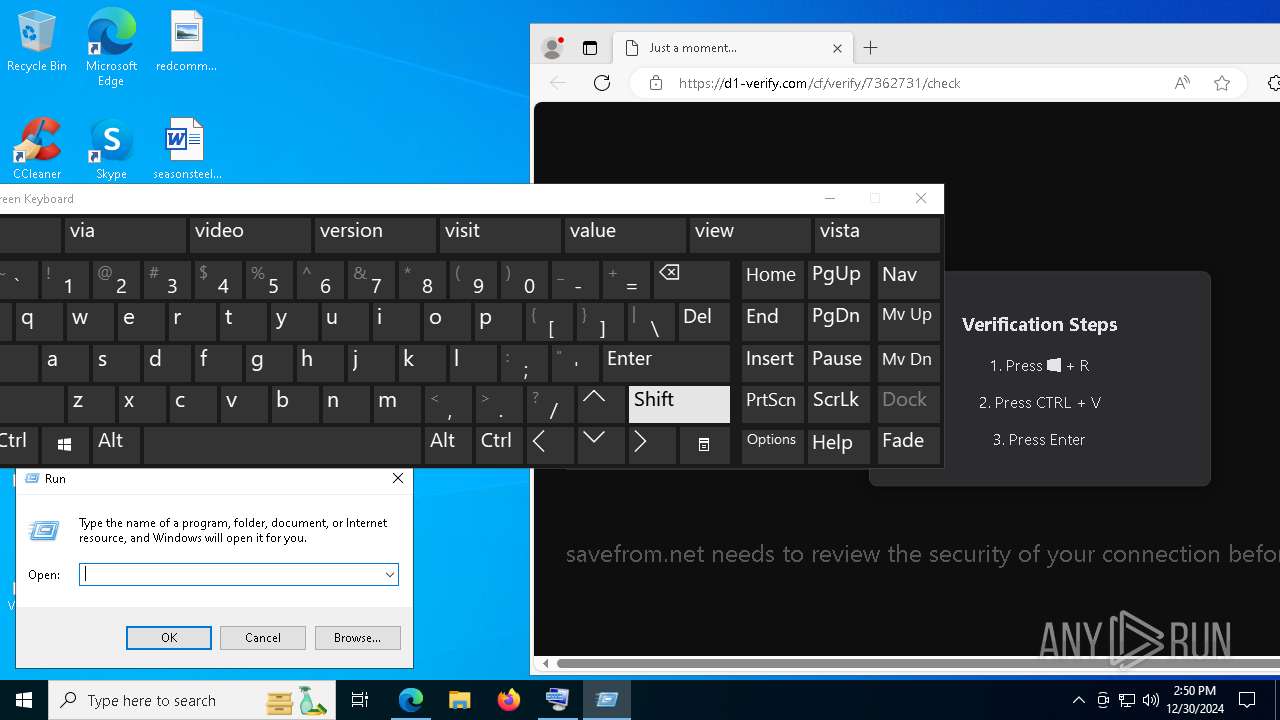
Task: Toggle the right Alt key on the On-Screen Keyboard
Action: (447, 444)
